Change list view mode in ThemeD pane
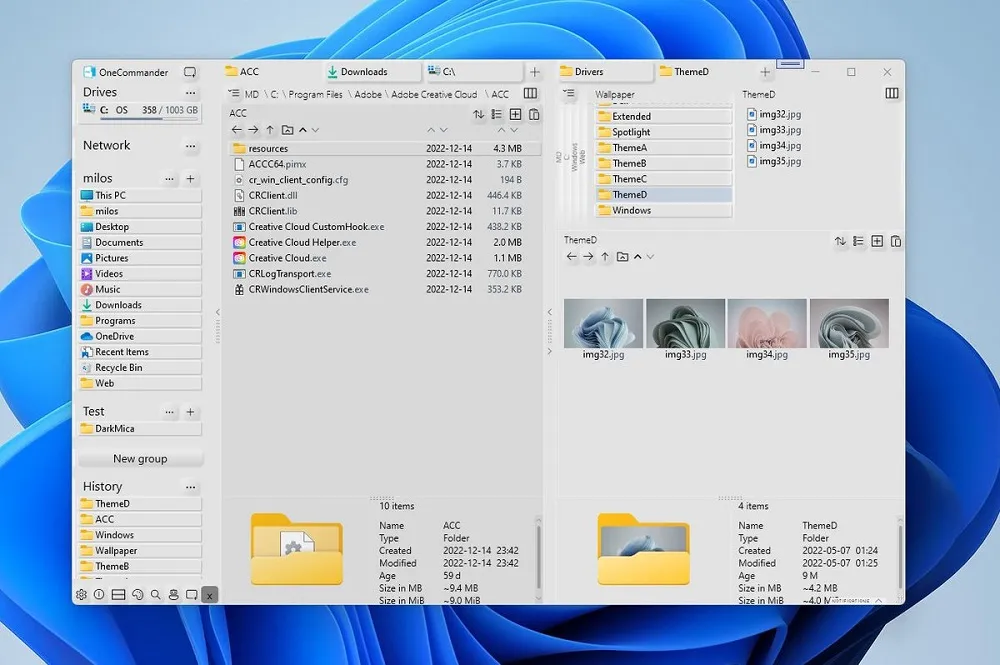 pyautogui.click(x=858, y=241)
